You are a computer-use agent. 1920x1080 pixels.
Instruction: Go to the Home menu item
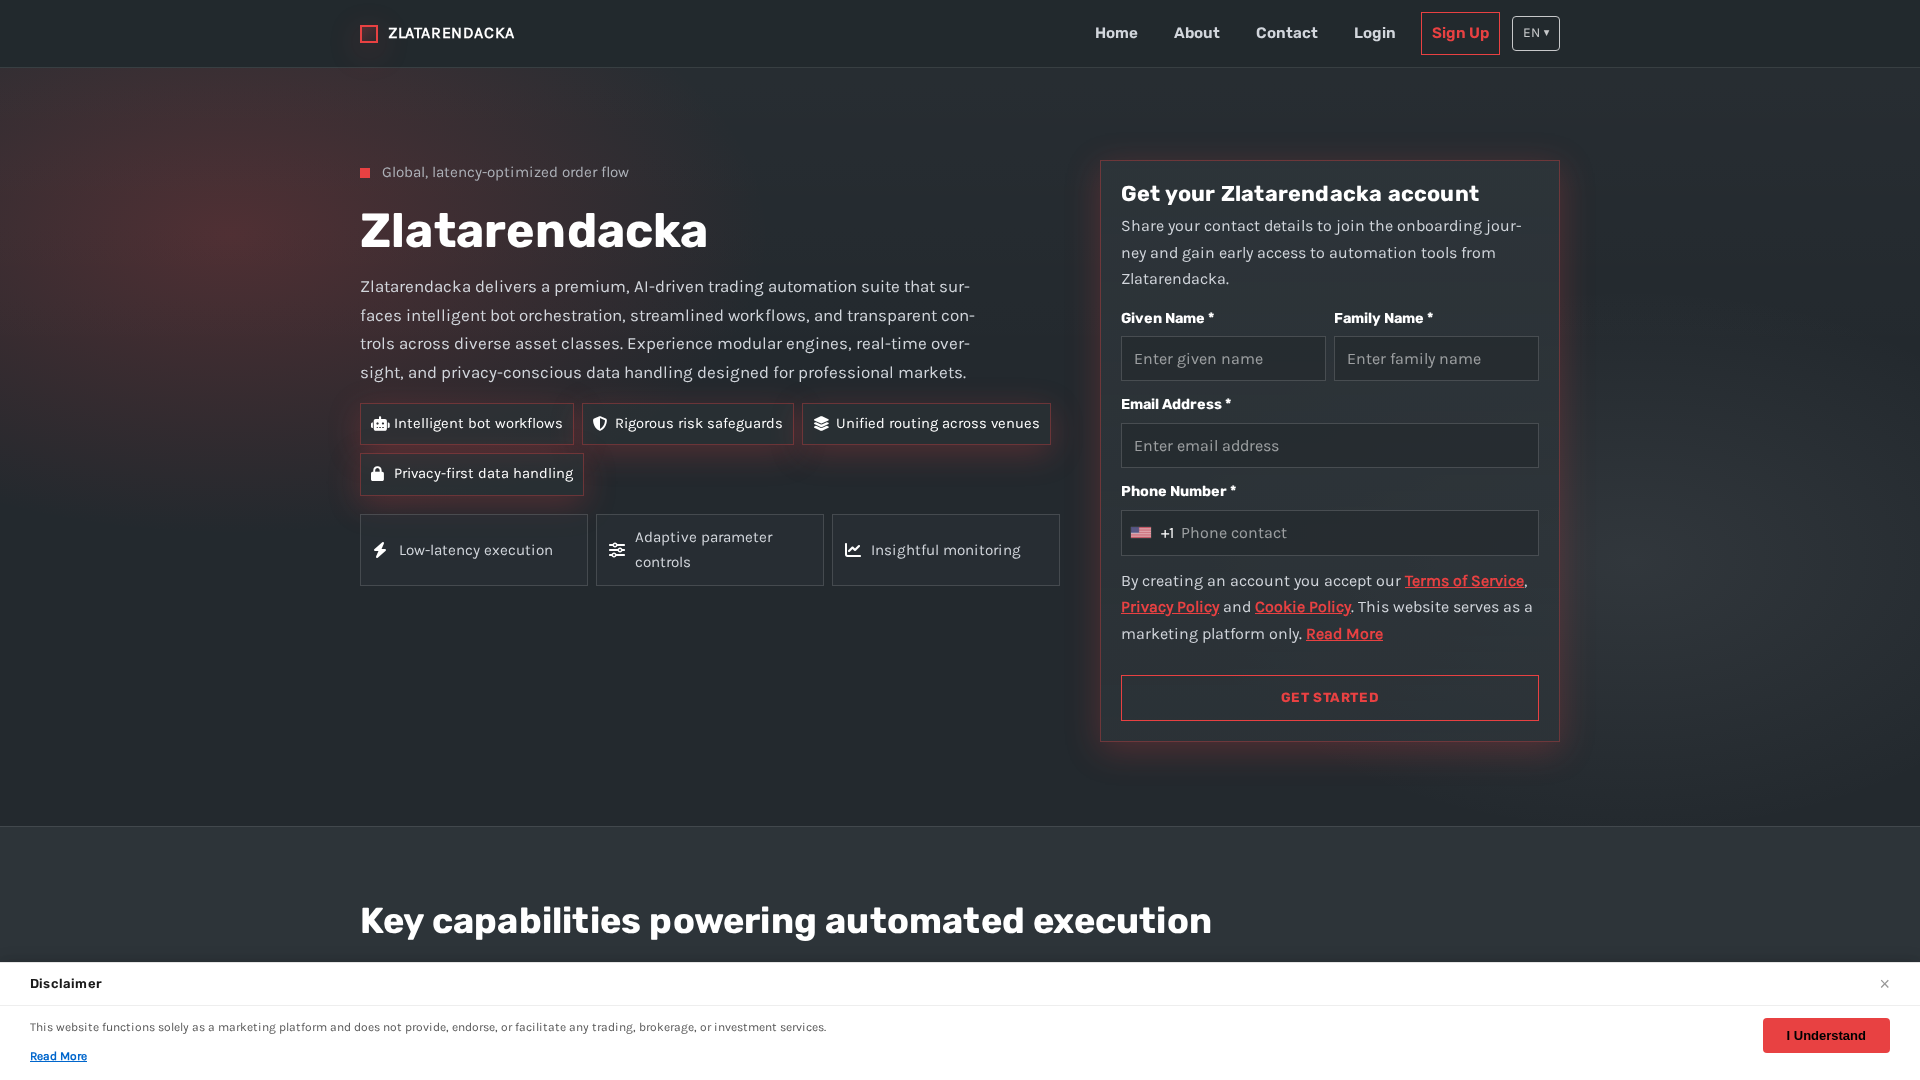pos(1116,33)
